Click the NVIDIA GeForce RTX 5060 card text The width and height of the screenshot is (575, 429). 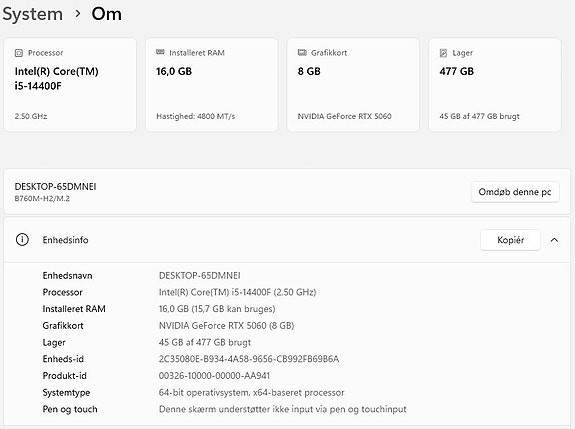click(344, 116)
